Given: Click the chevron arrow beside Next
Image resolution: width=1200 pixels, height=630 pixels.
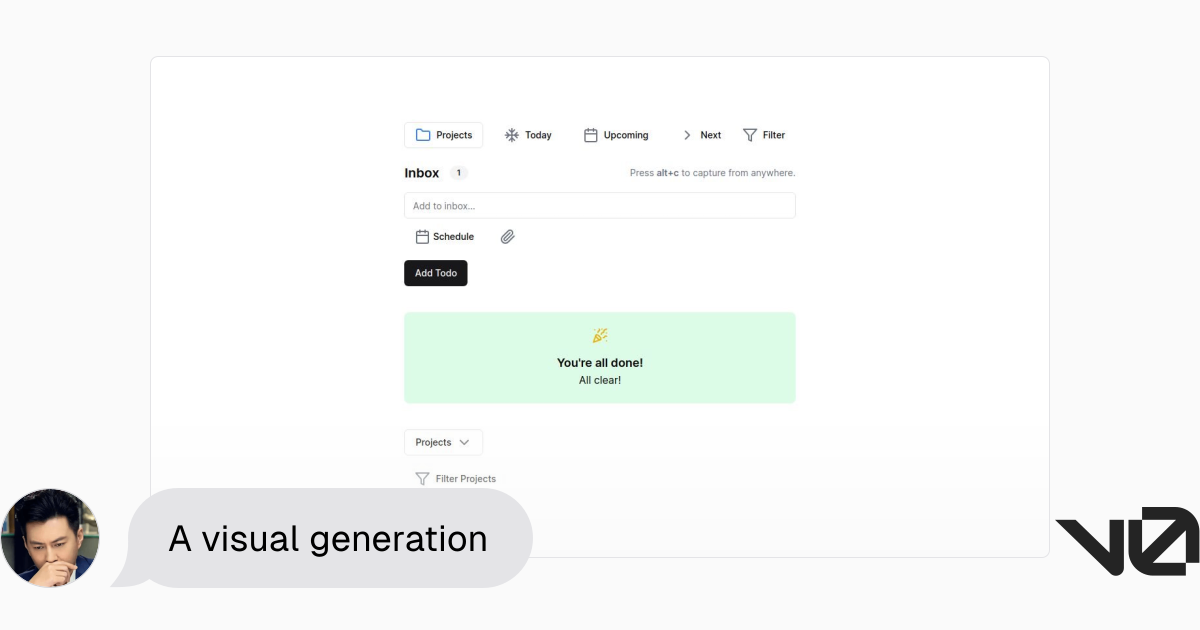Looking at the screenshot, I should [687, 135].
